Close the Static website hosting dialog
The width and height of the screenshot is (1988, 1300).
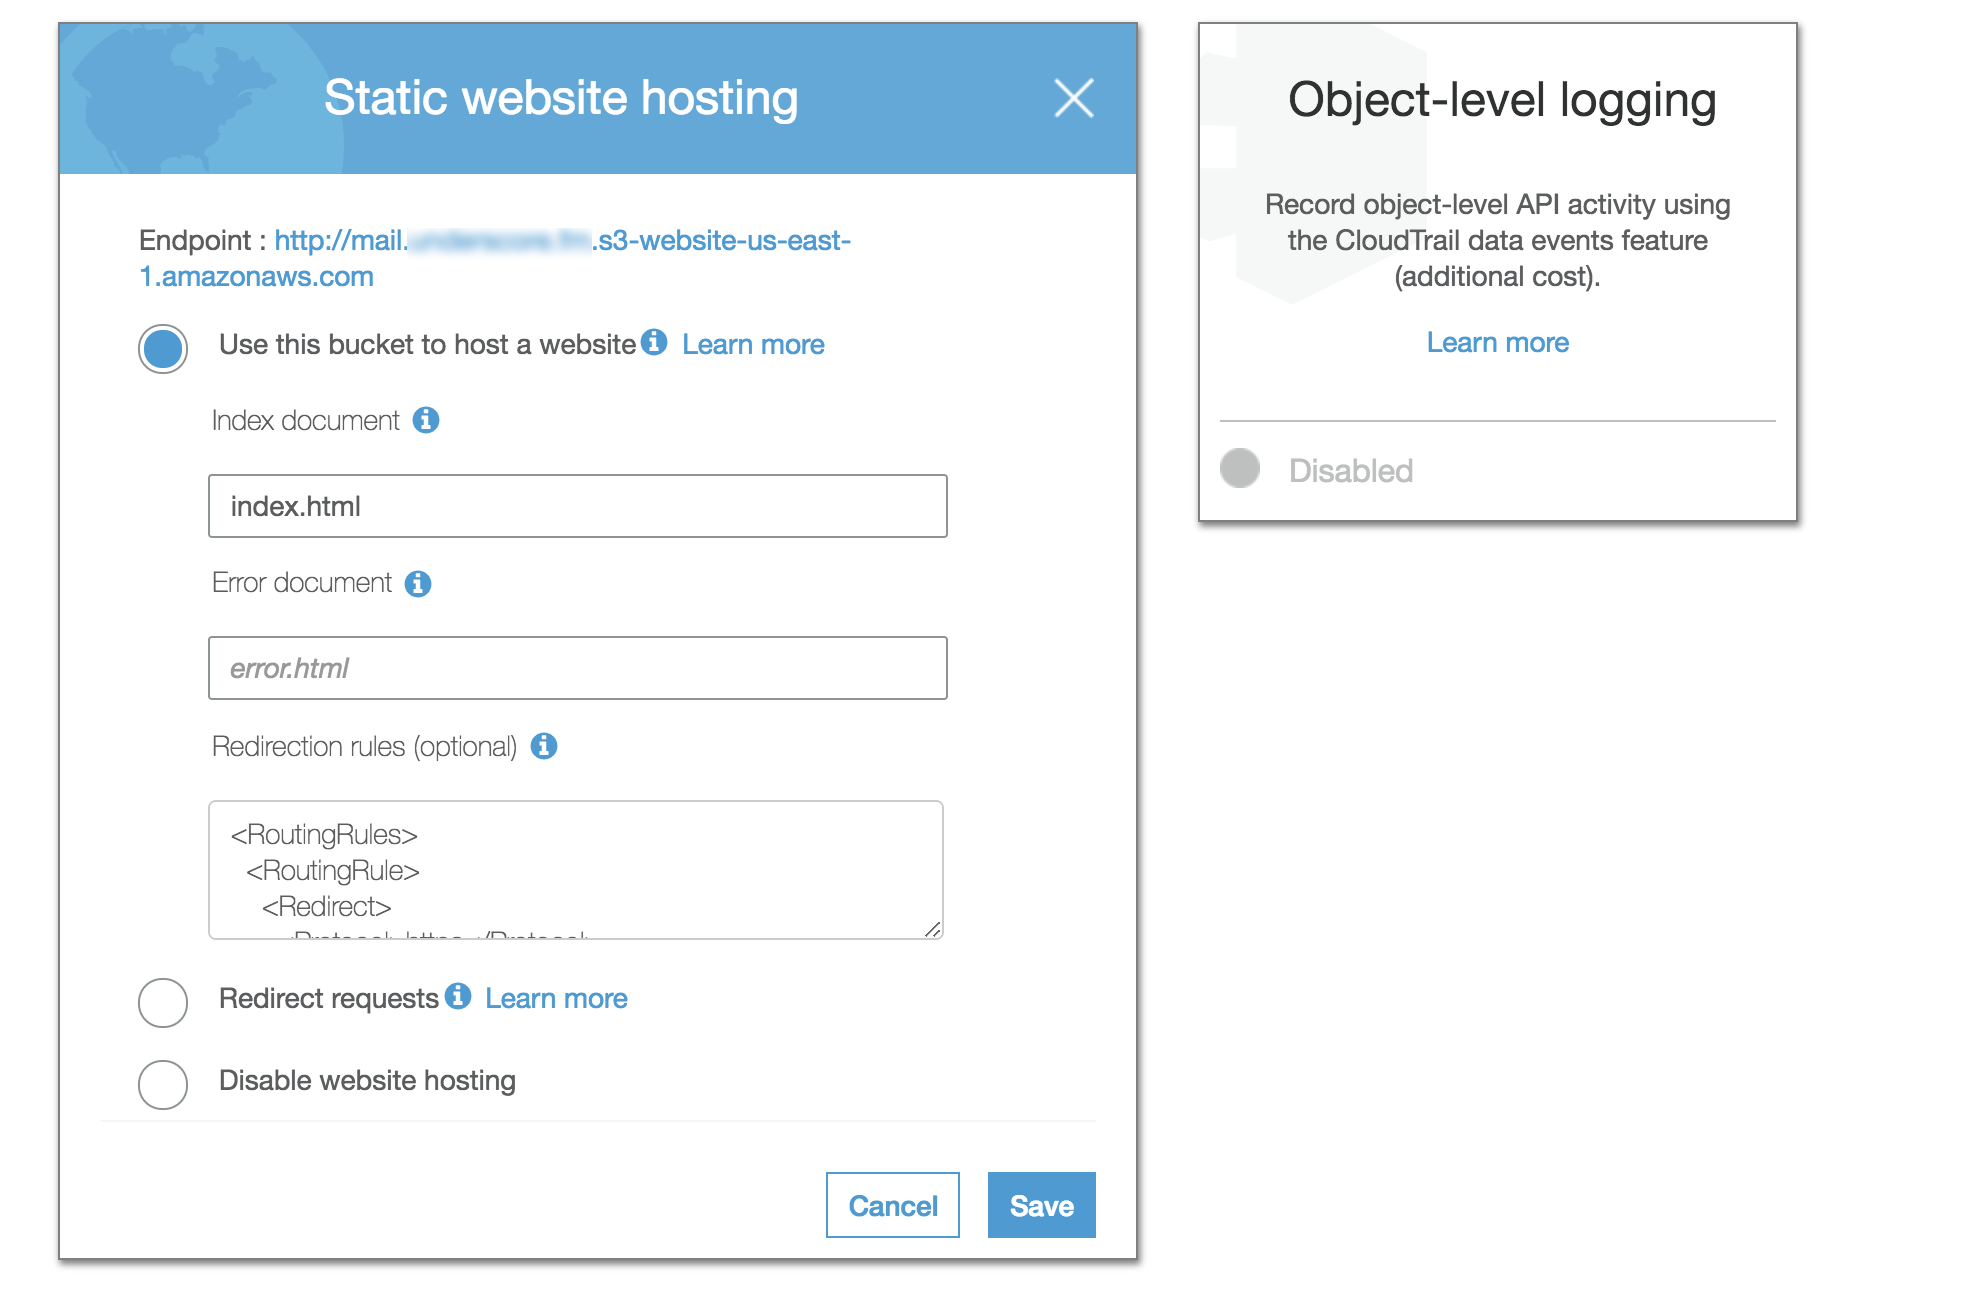pyautogui.click(x=1073, y=97)
